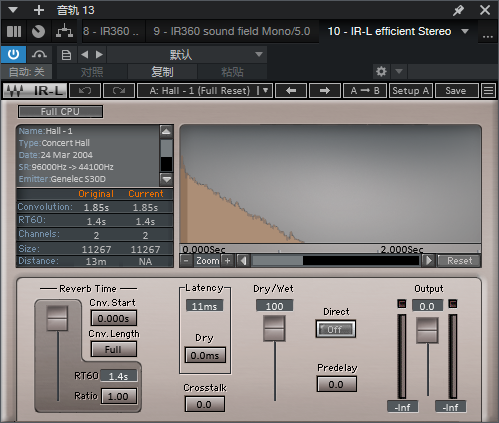This screenshot has height=423, width=499.
Task: Click the Predelay 0.0 field
Action: point(336,384)
